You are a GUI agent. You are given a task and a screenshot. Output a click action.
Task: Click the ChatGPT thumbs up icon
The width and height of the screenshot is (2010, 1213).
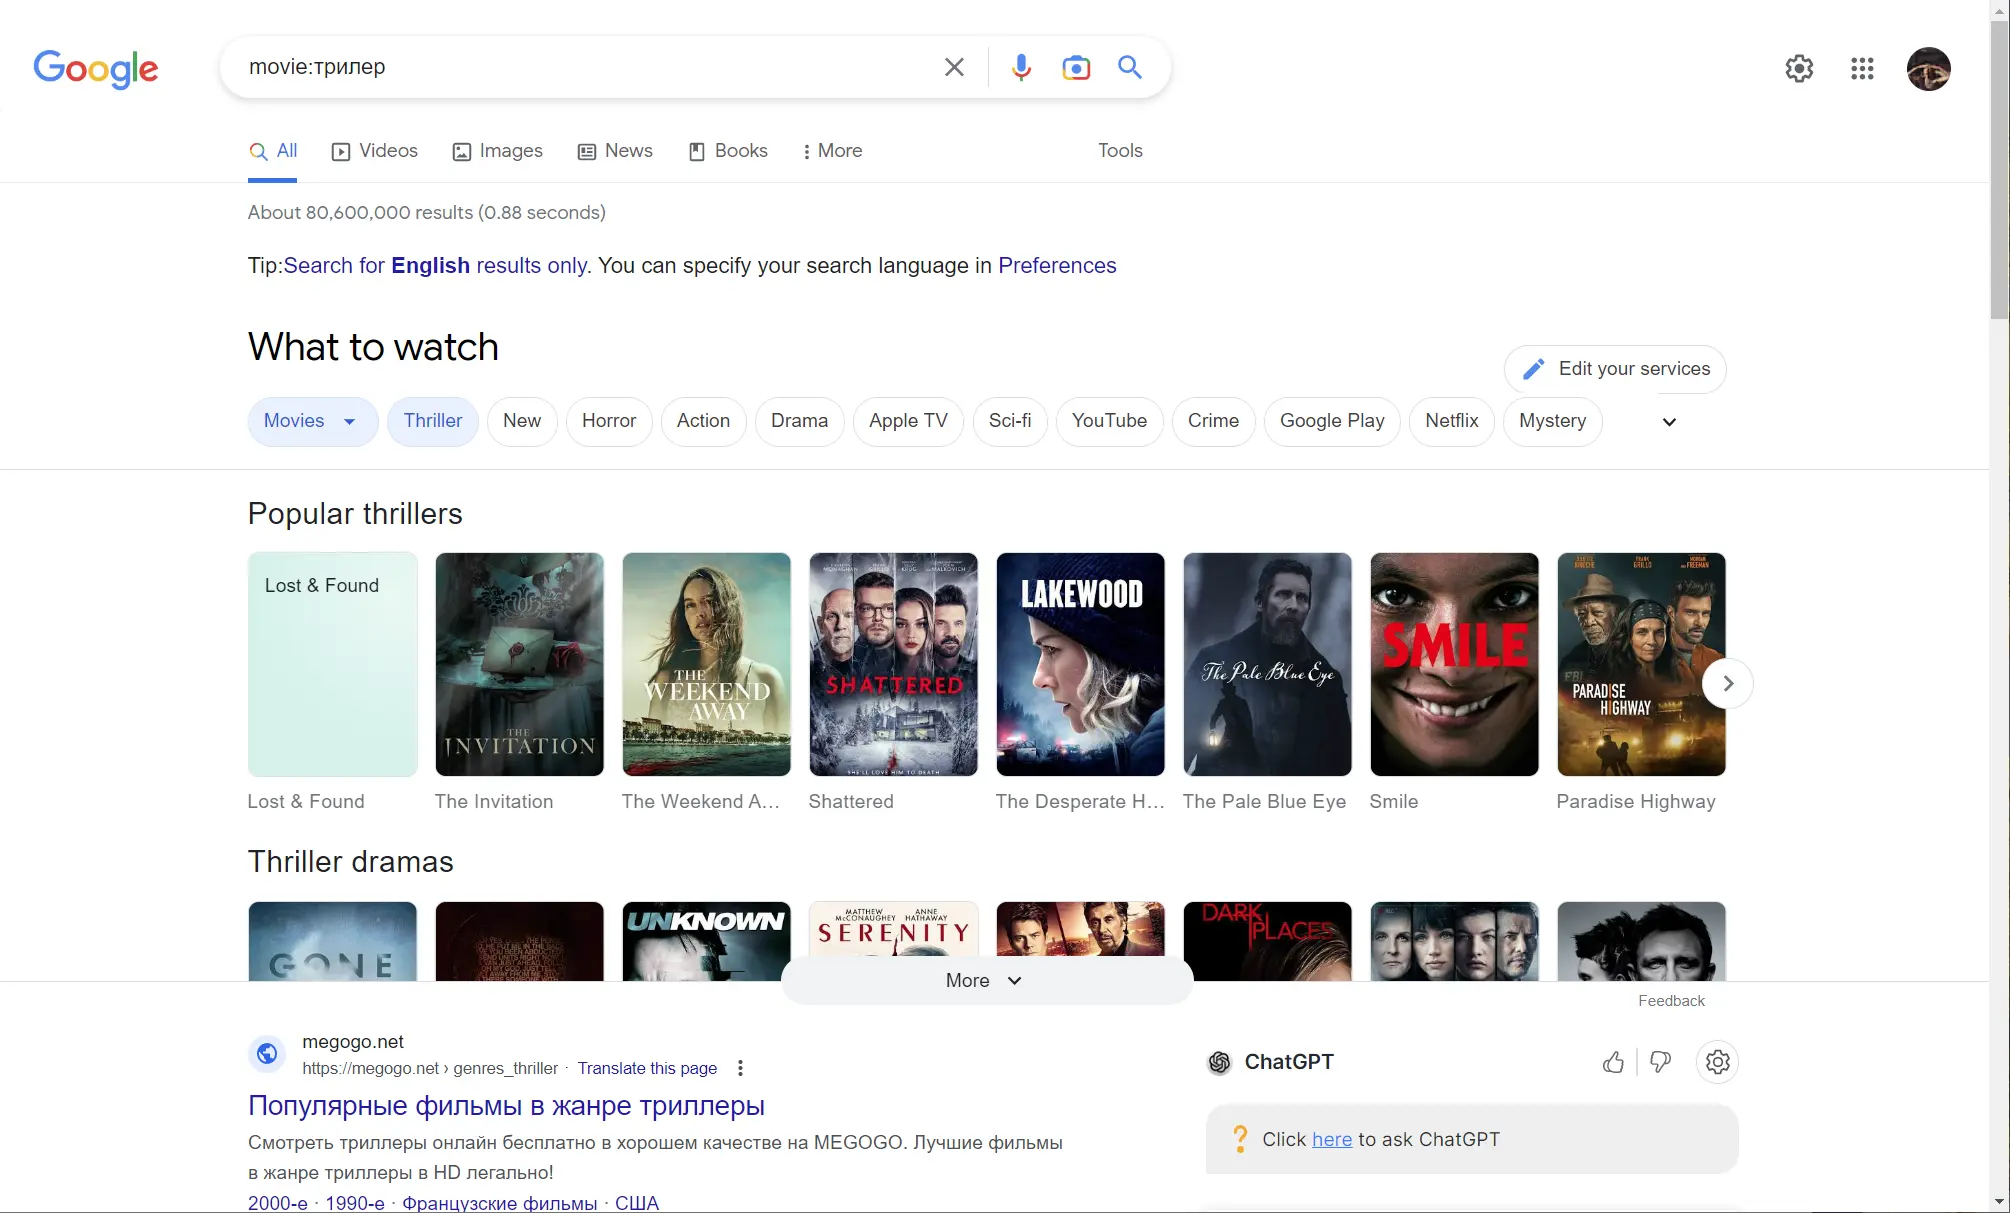pyautogui.click(x=1613, y=1062)
